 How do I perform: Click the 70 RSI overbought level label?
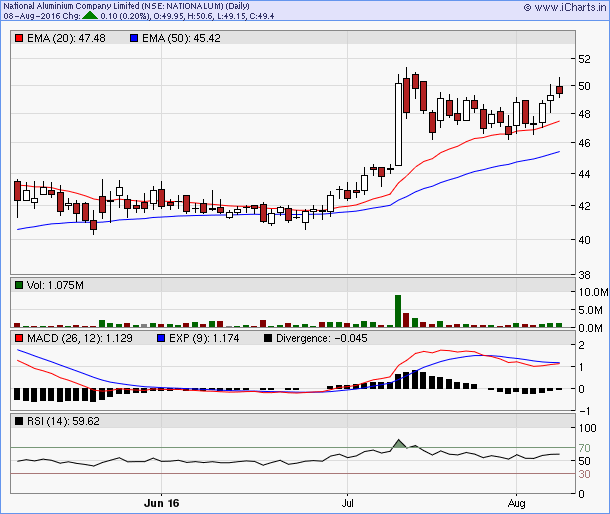click(584, 448)
